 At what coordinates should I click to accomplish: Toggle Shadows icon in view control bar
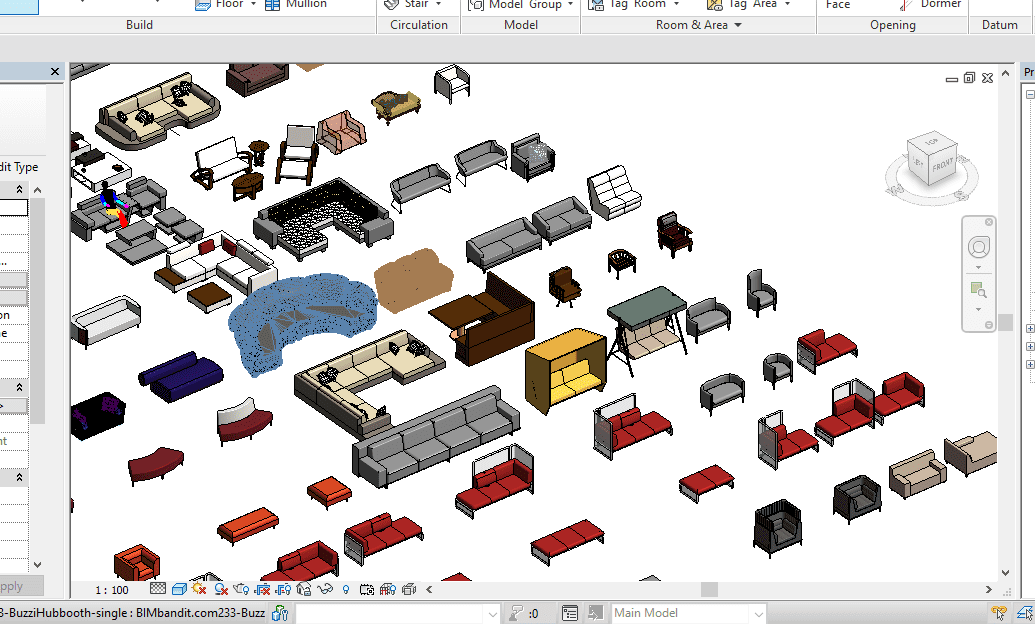point(219,590)
